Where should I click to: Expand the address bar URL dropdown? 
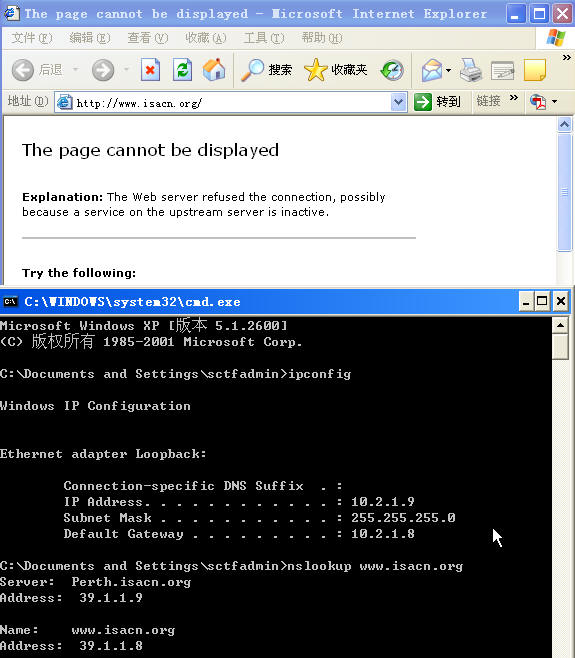(x=399, y=102)
